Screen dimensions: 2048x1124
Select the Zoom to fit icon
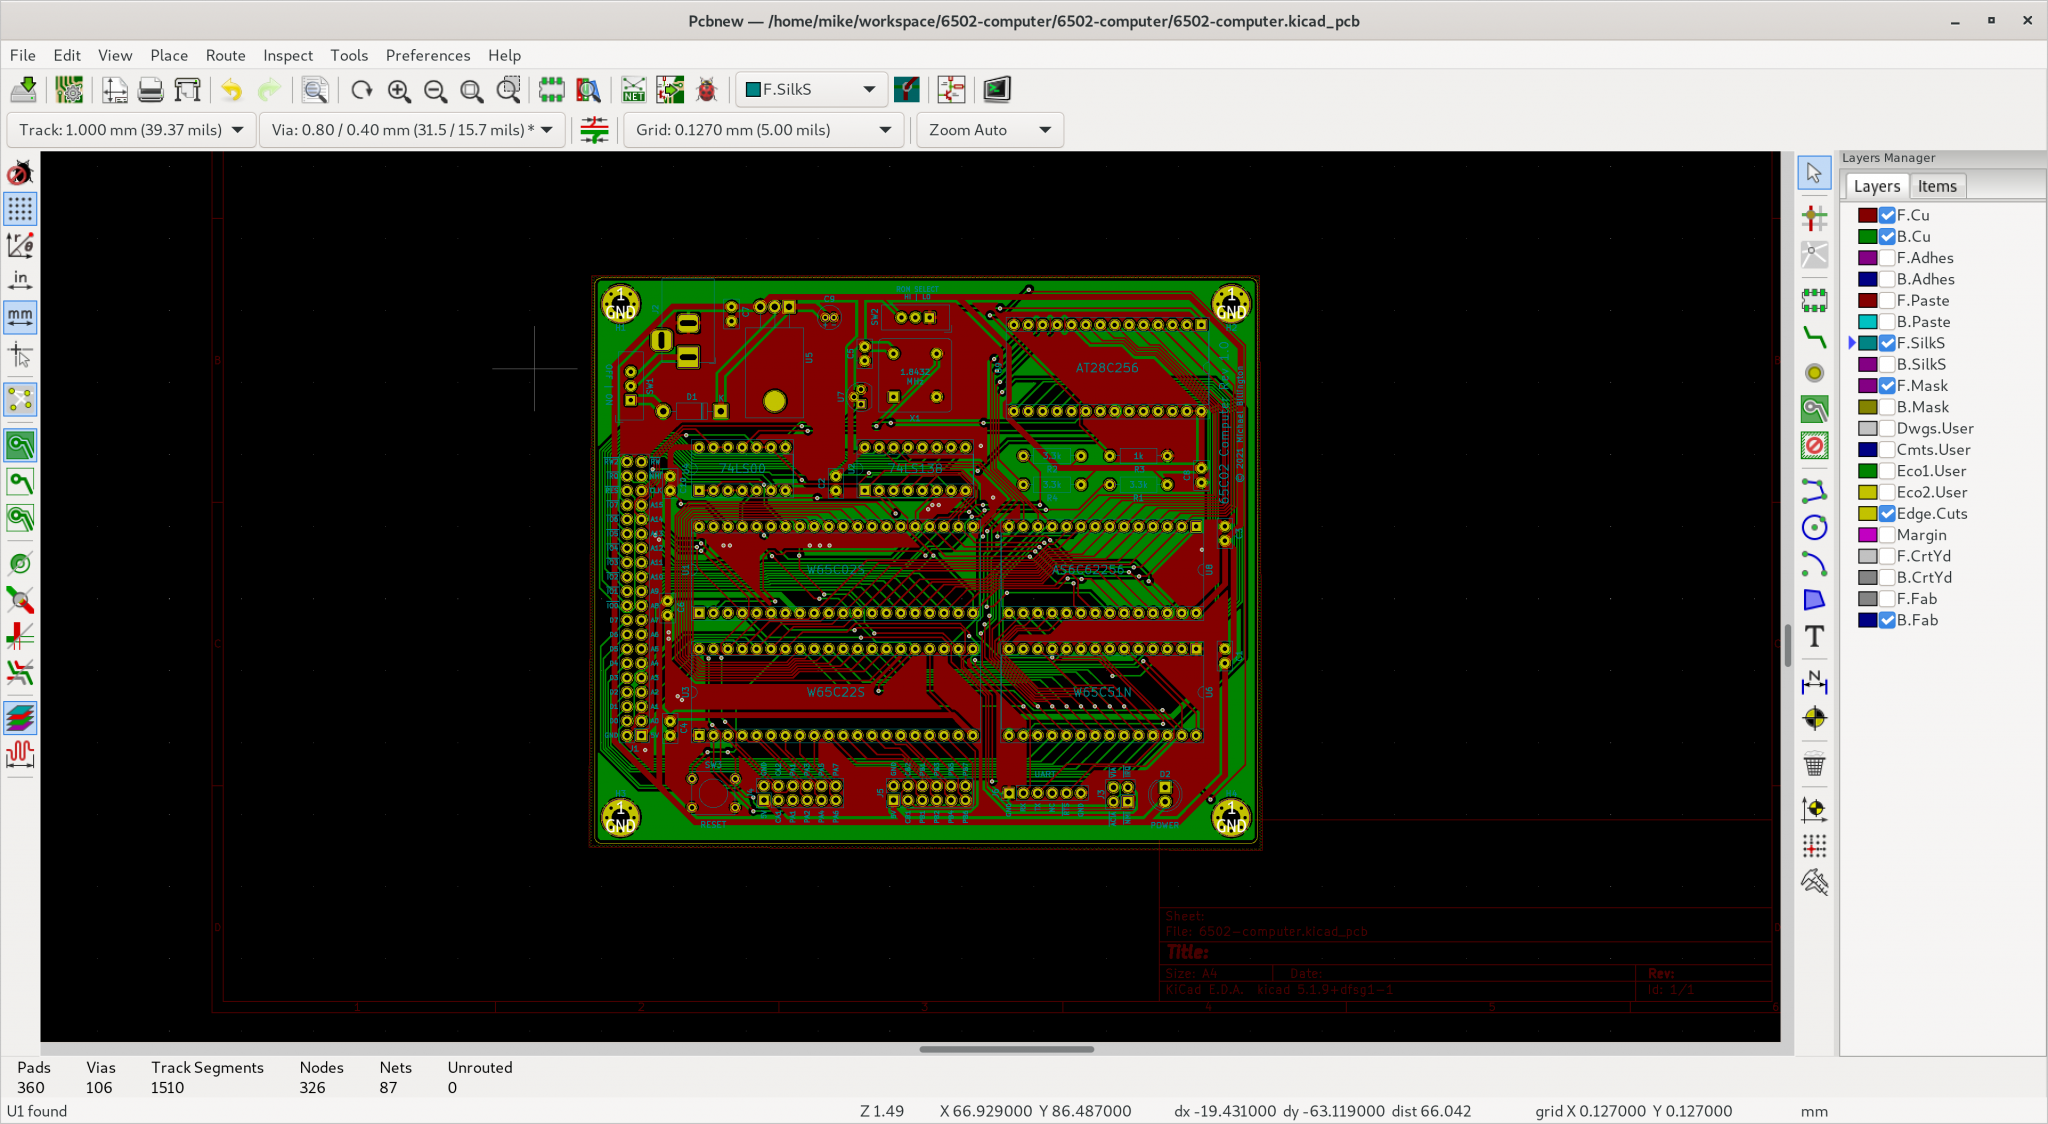coord(470,89)
